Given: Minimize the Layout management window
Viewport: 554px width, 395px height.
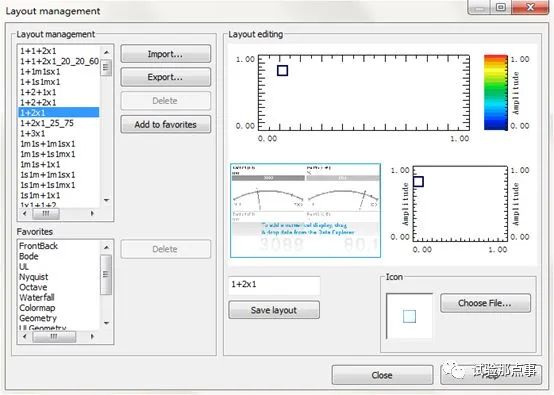Looking at the screenshot, I should pos(479,7).
